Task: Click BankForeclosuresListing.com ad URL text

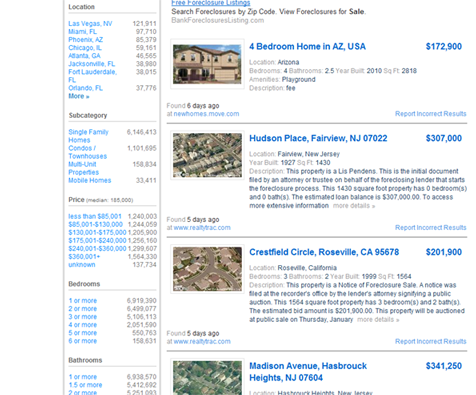Action: tap(218, 20)
